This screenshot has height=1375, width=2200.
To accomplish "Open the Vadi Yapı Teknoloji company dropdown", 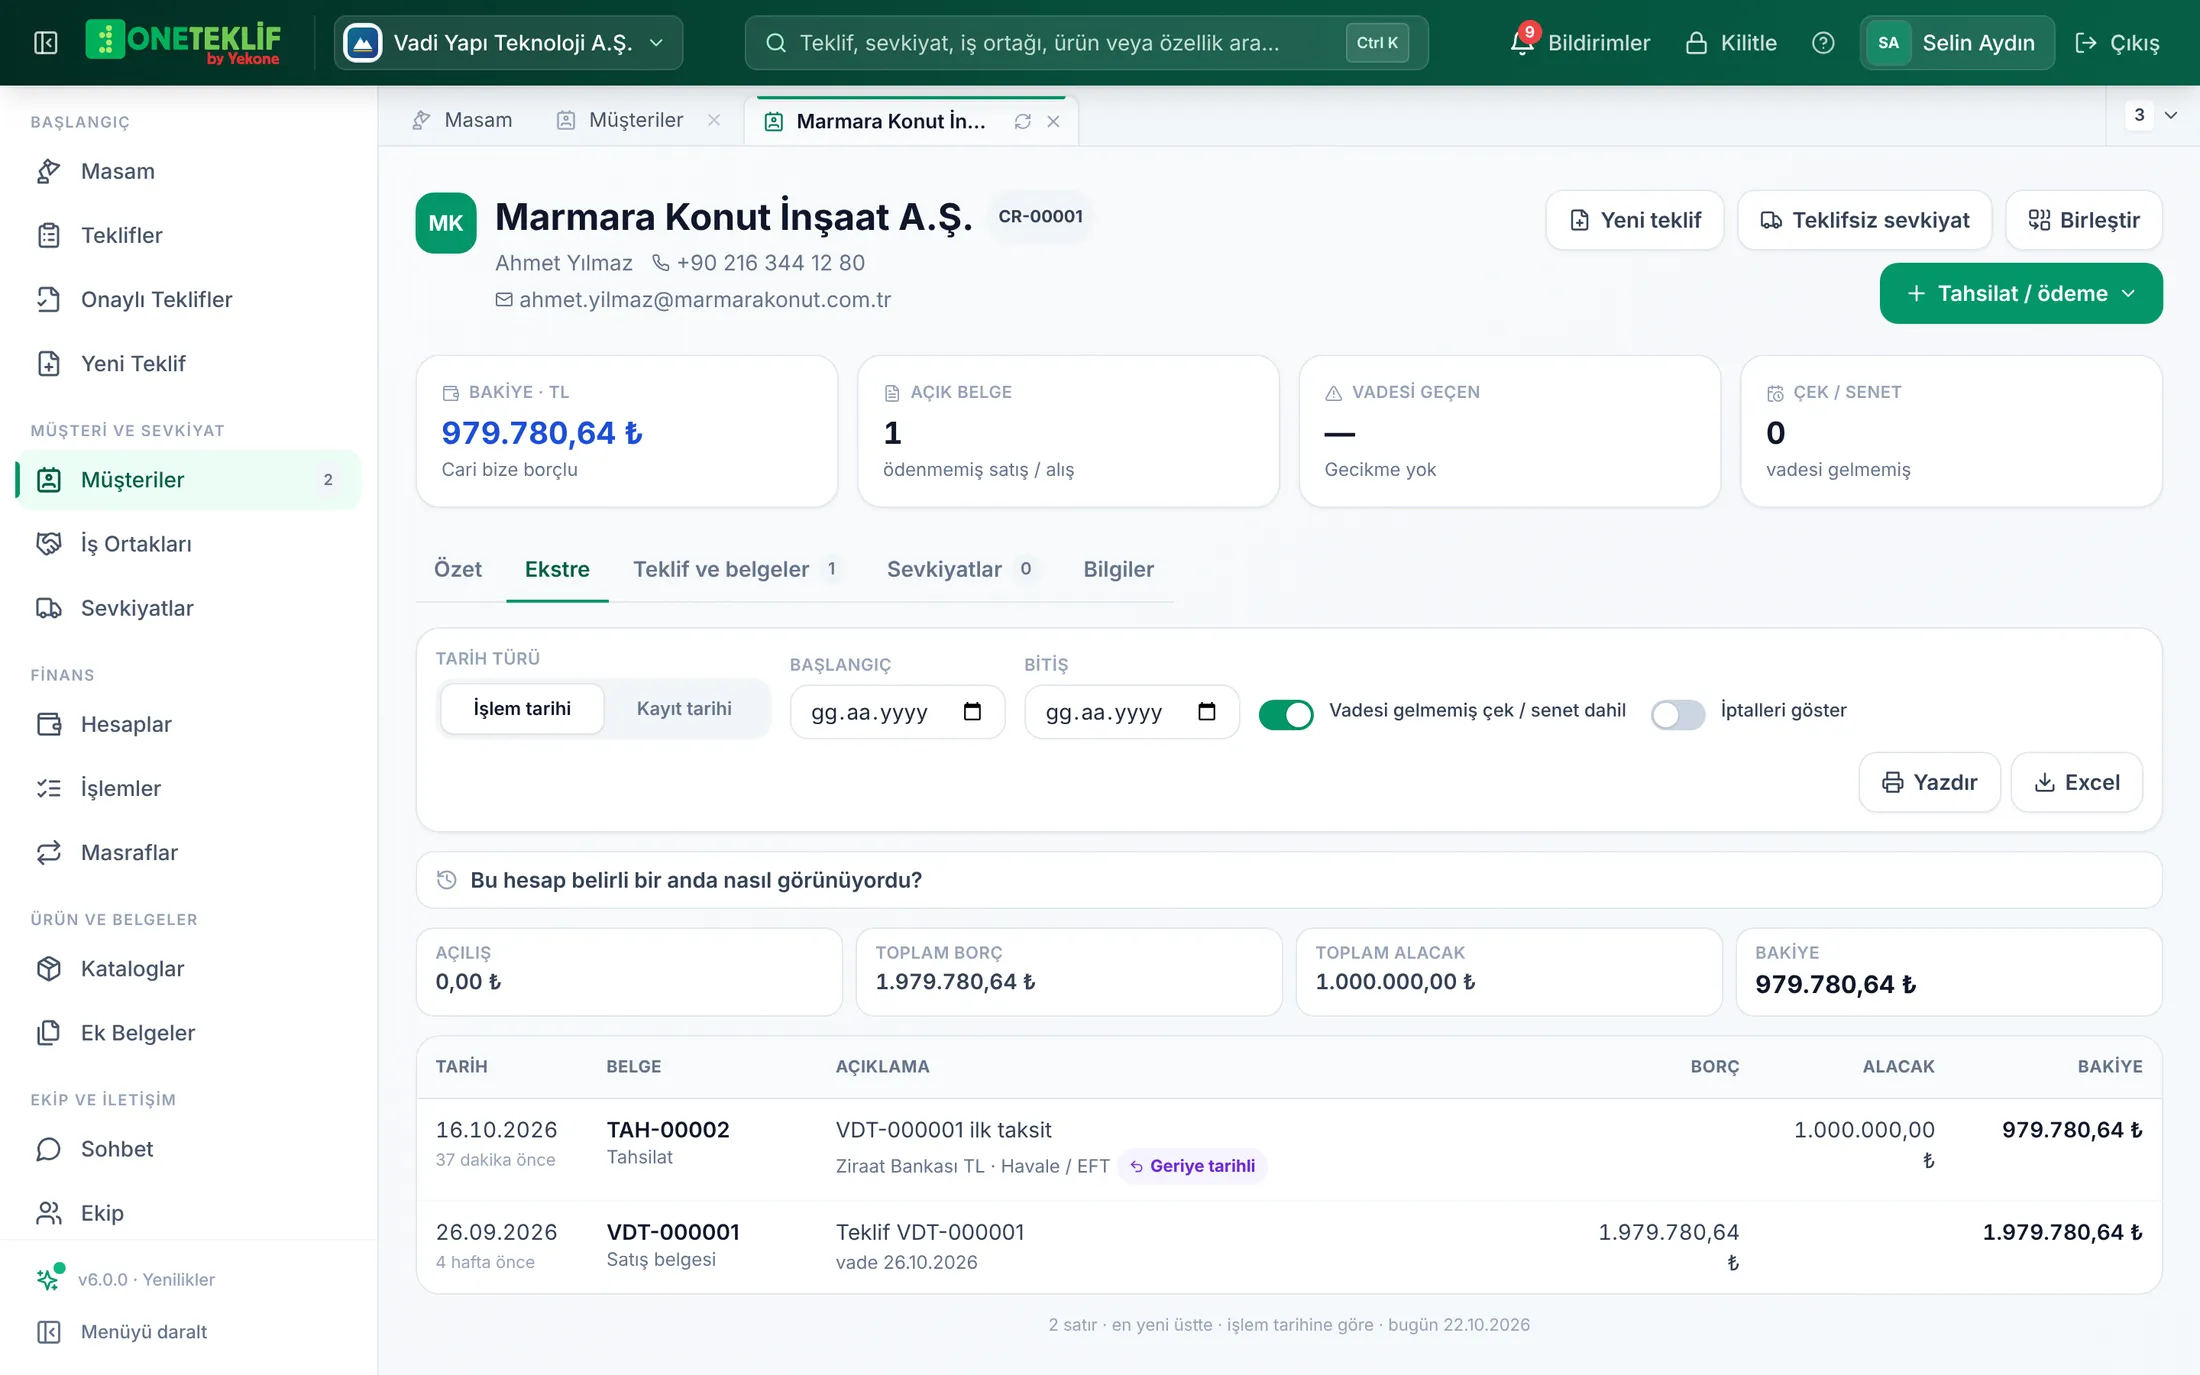I will coord(508,43).
